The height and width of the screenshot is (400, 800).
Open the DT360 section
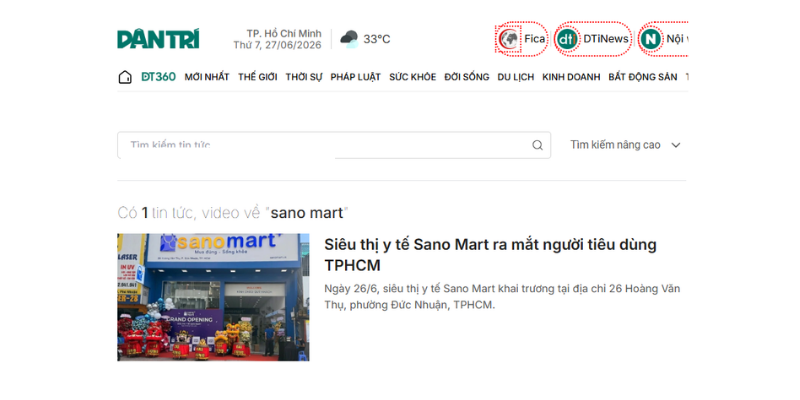point(158,77)
